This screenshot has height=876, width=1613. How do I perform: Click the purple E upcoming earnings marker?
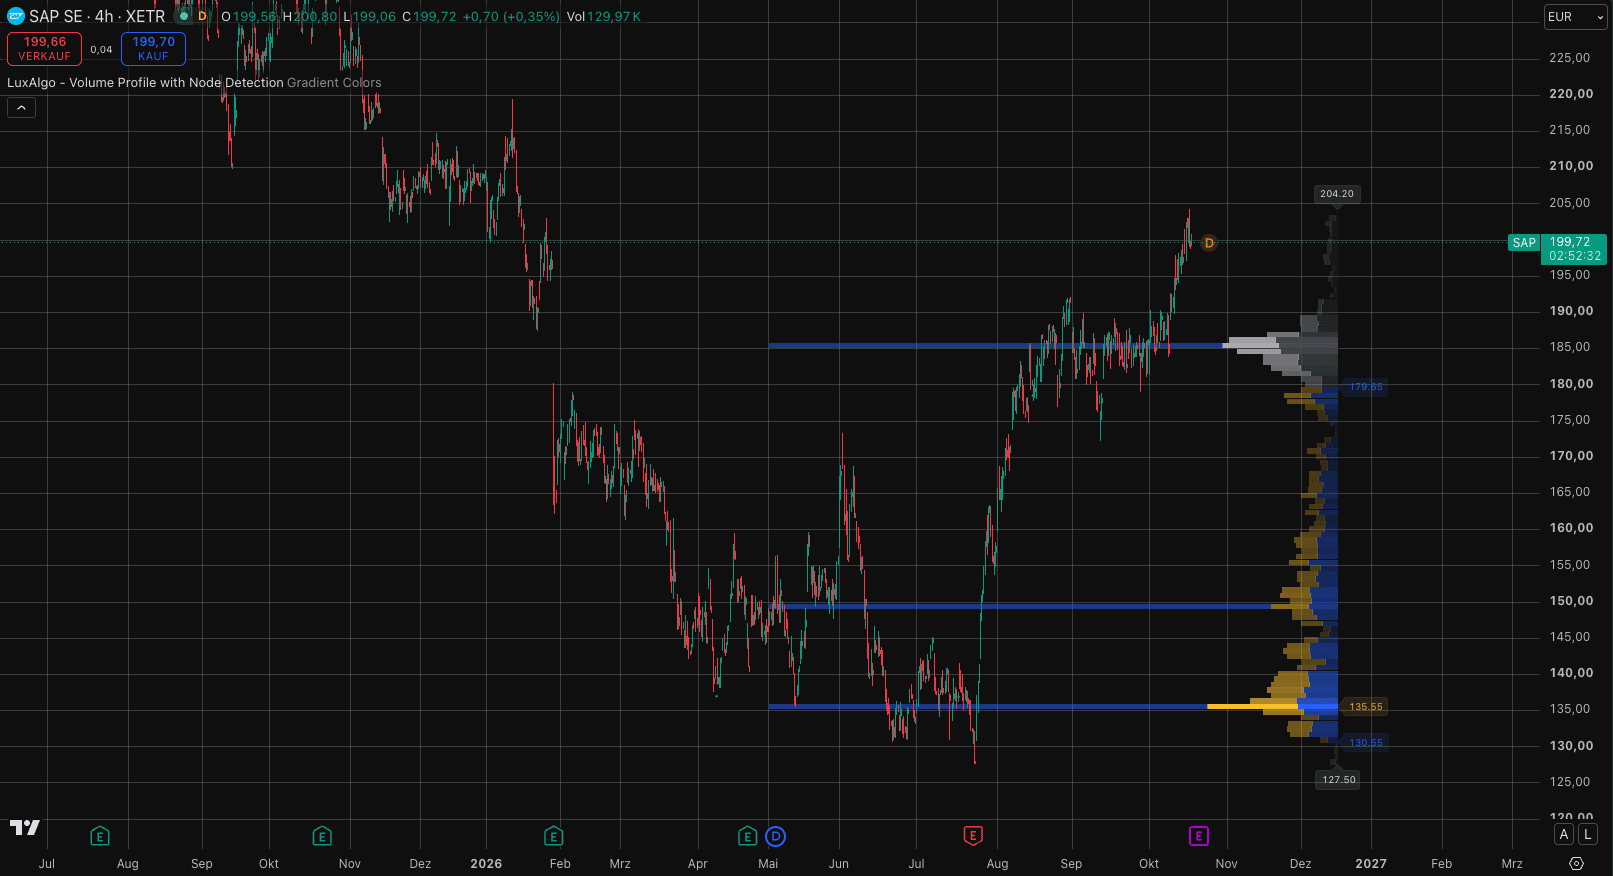(x=1199, y=835)
